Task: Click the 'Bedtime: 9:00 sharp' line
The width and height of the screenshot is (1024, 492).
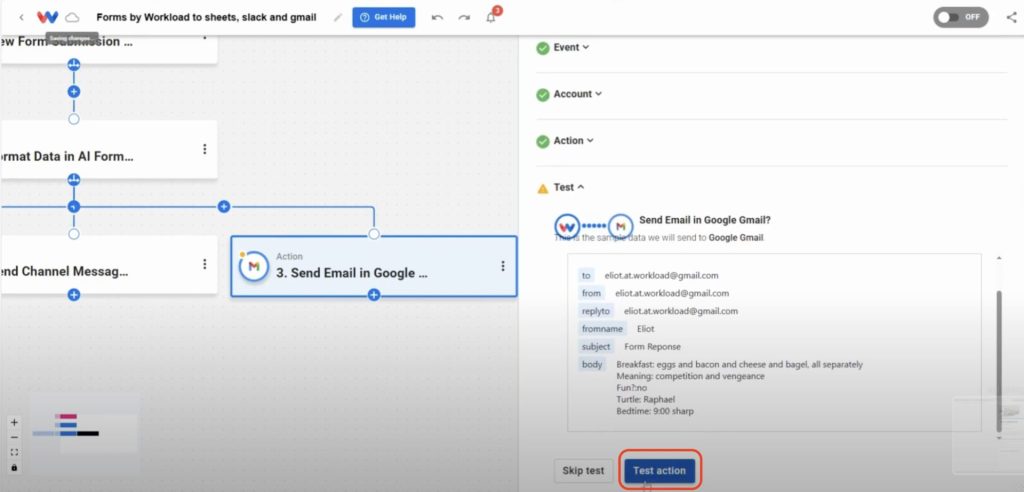Action: pyautogui.click(x=655, y=412)
